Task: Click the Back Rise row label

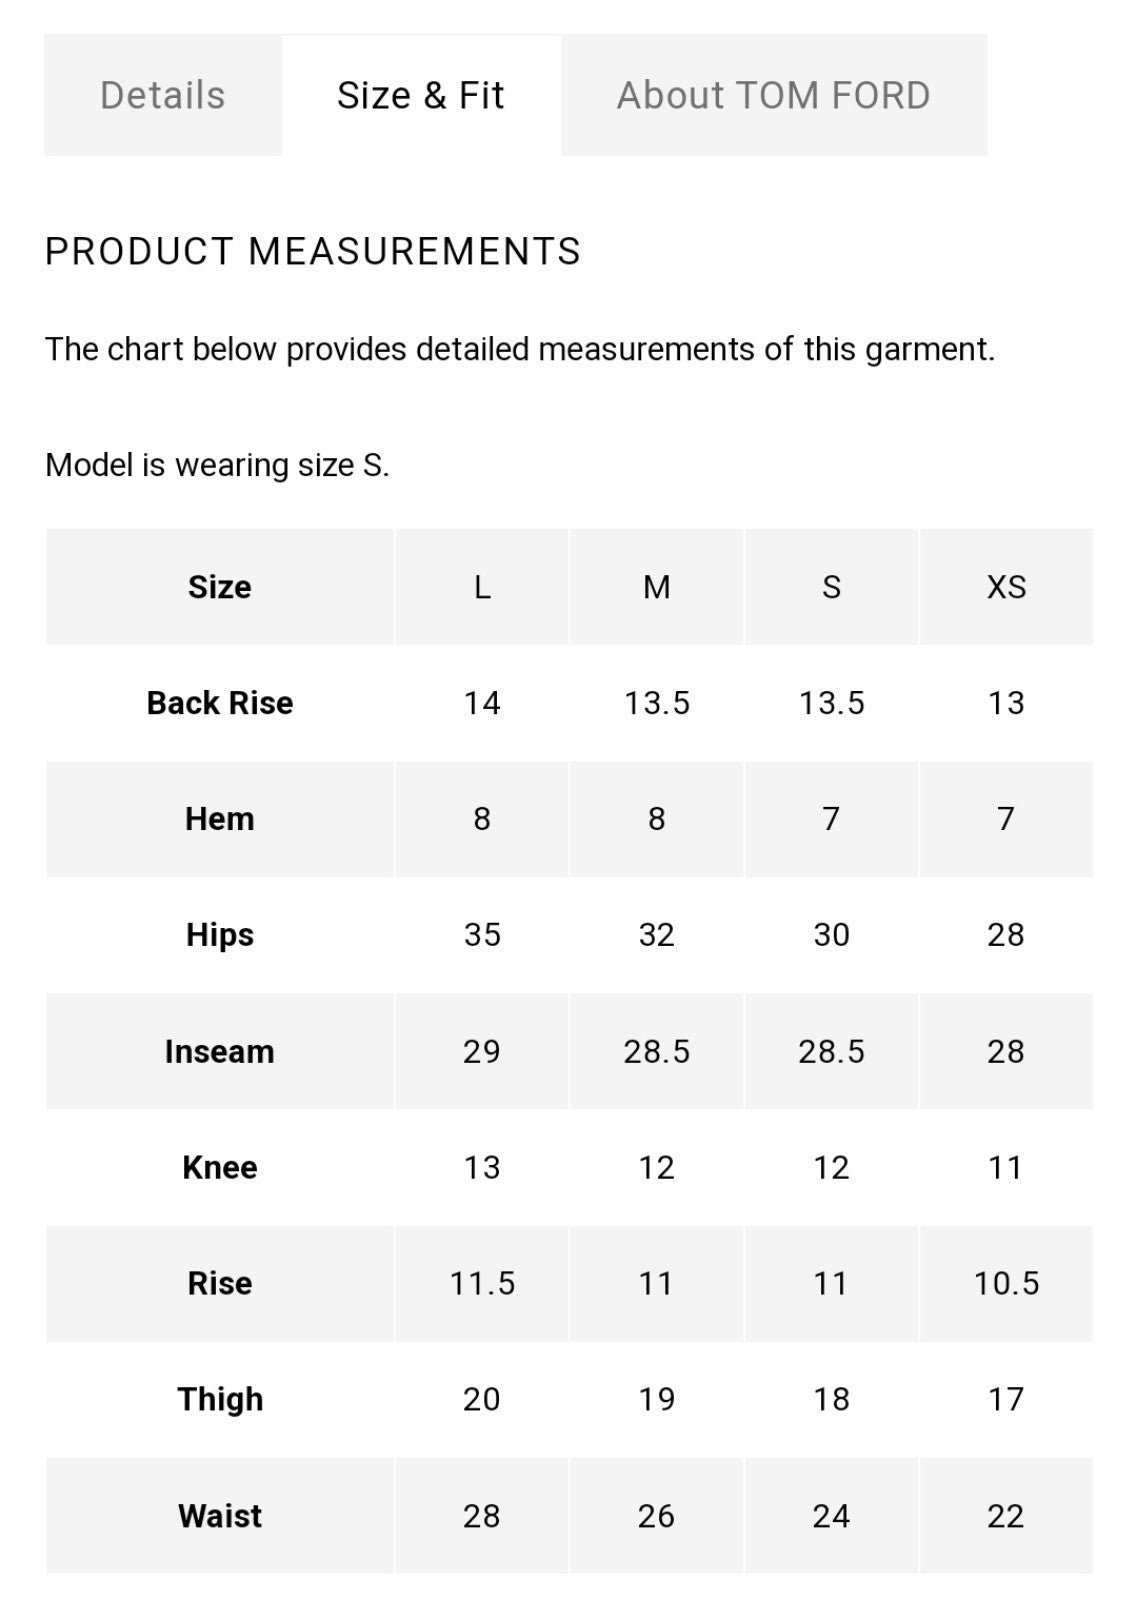Action: (x=220, y=703)
